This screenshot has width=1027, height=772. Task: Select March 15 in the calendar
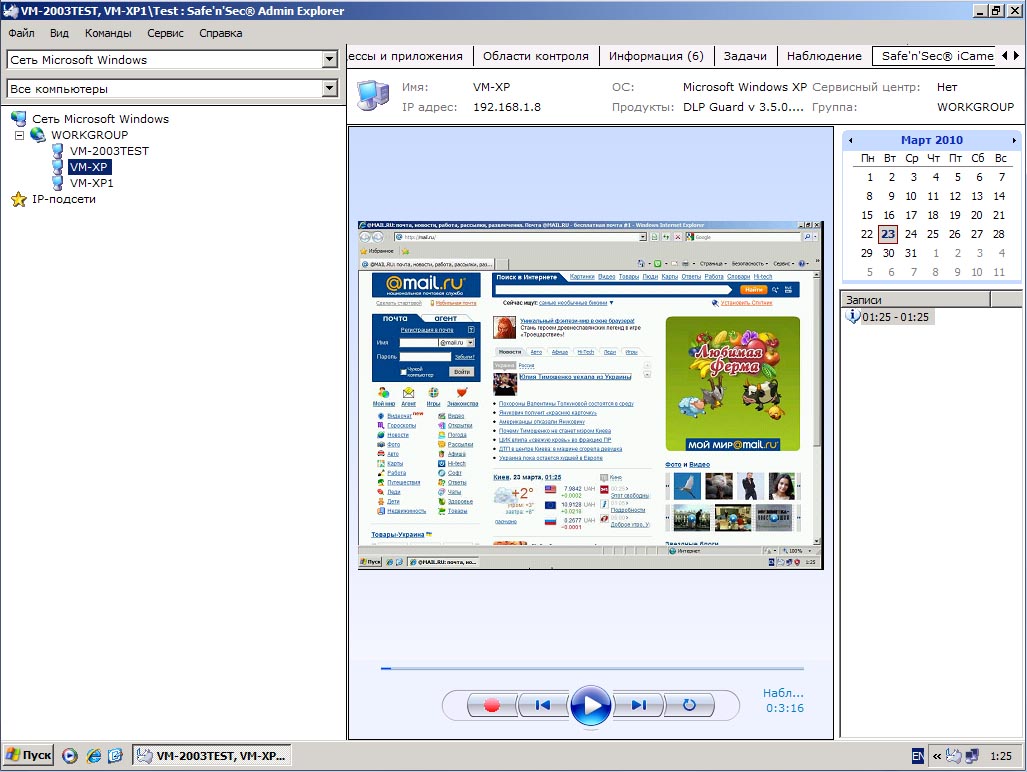pos(867,215)
